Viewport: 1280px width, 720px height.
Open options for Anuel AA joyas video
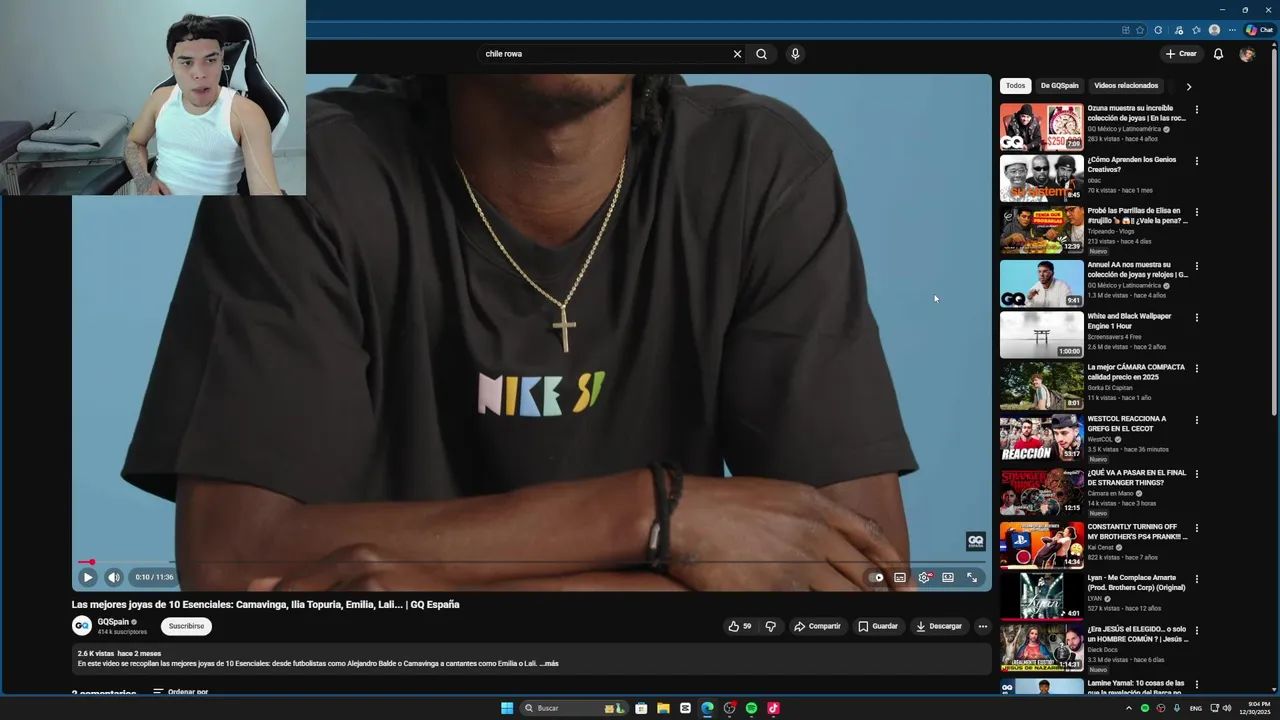click(1196, 266)
